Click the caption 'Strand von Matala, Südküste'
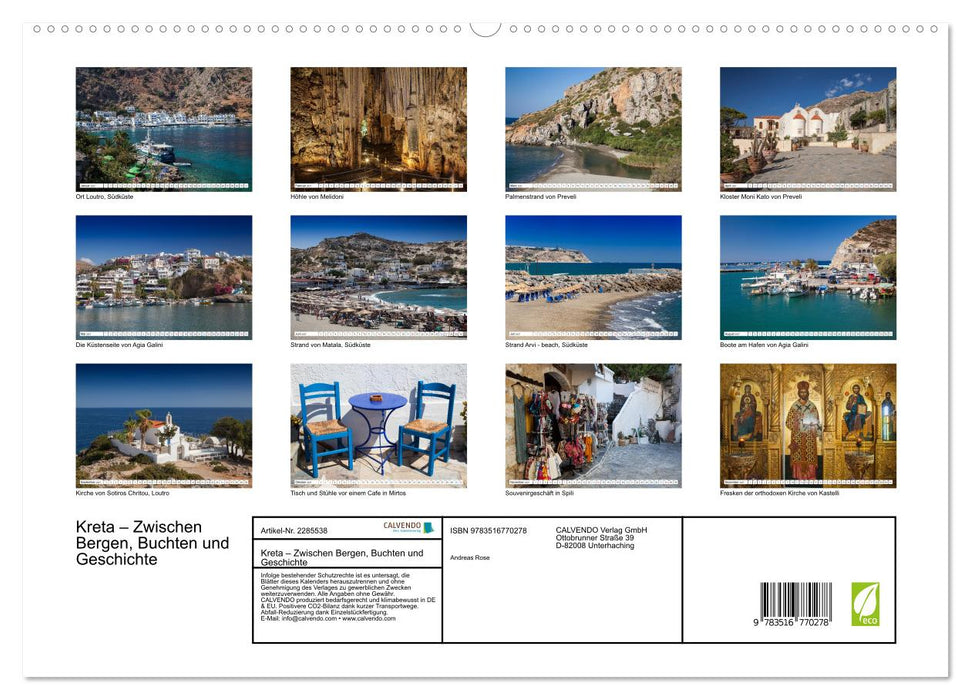 (x=330, y=345)
